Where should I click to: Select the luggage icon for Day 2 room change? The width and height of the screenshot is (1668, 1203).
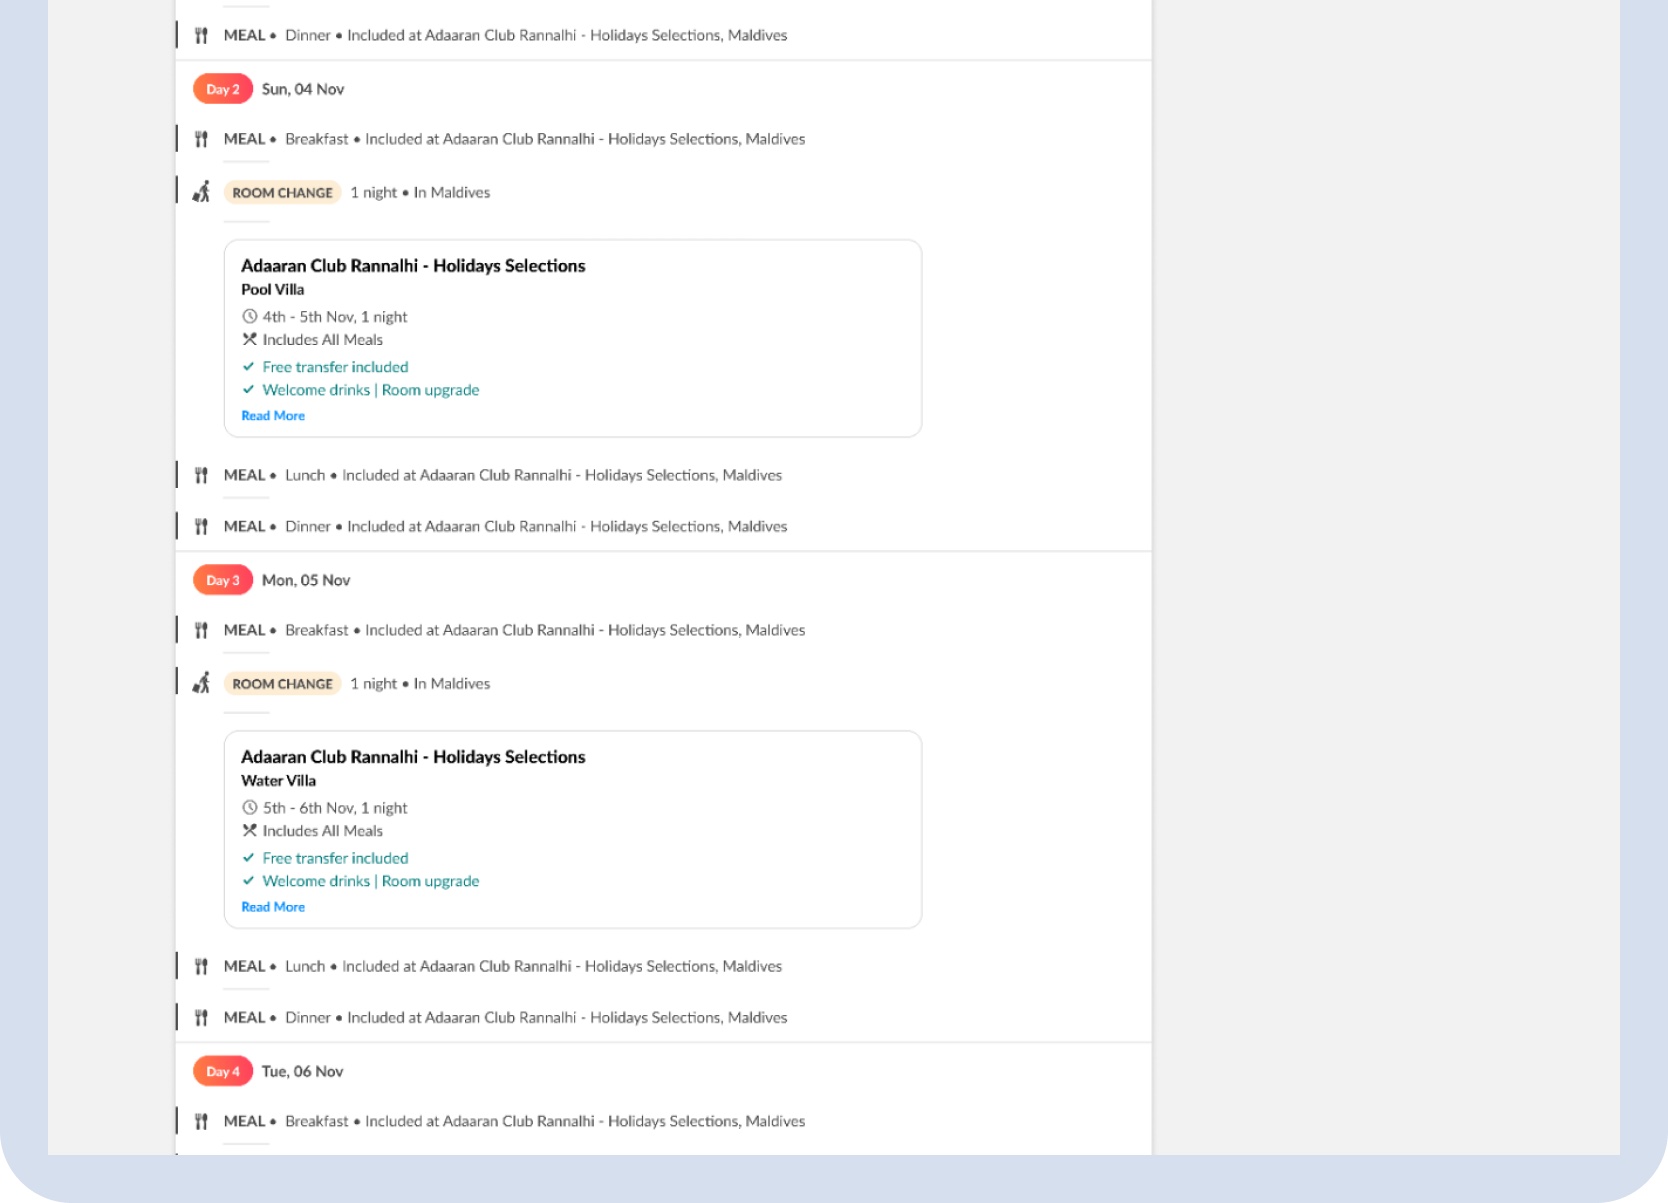201,192
